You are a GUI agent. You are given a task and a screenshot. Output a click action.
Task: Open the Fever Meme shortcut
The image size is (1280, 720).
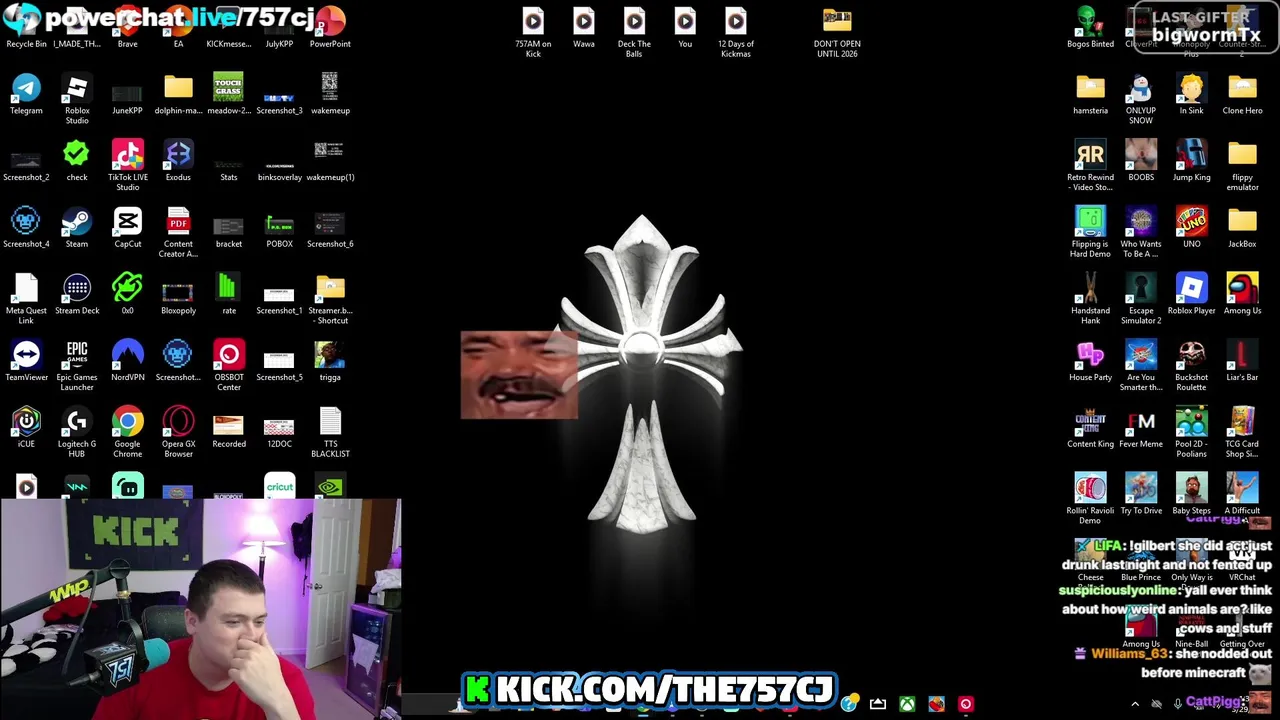pos(1141,428)
